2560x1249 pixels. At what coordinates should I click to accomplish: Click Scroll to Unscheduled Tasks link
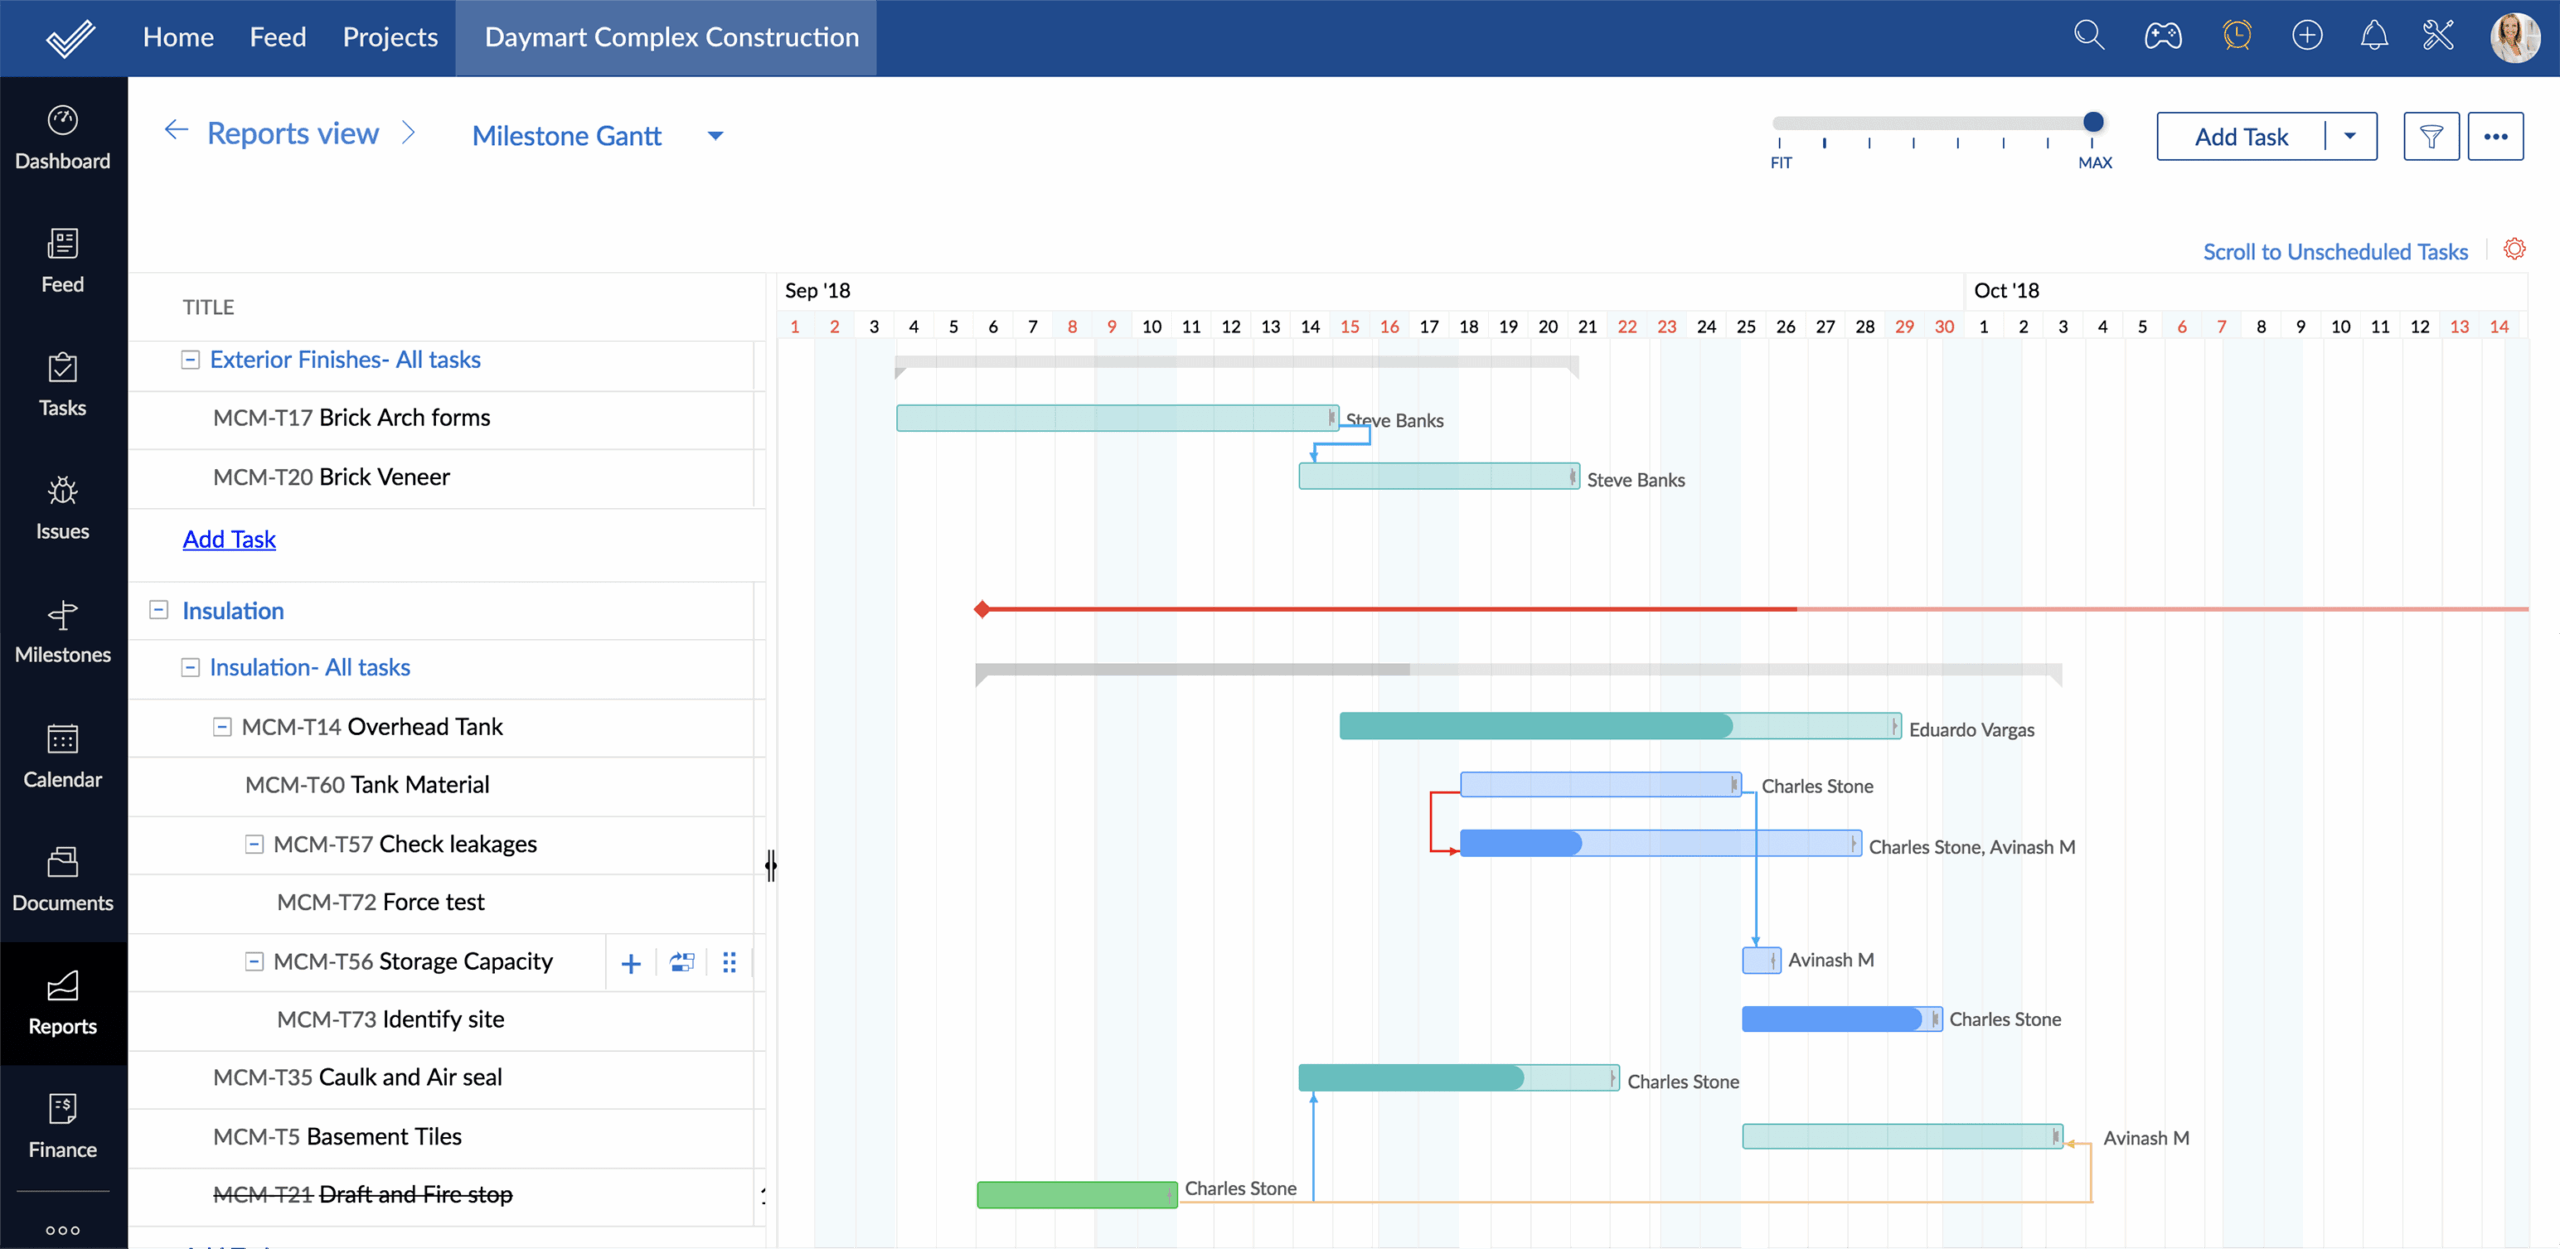coord(2335,251)
